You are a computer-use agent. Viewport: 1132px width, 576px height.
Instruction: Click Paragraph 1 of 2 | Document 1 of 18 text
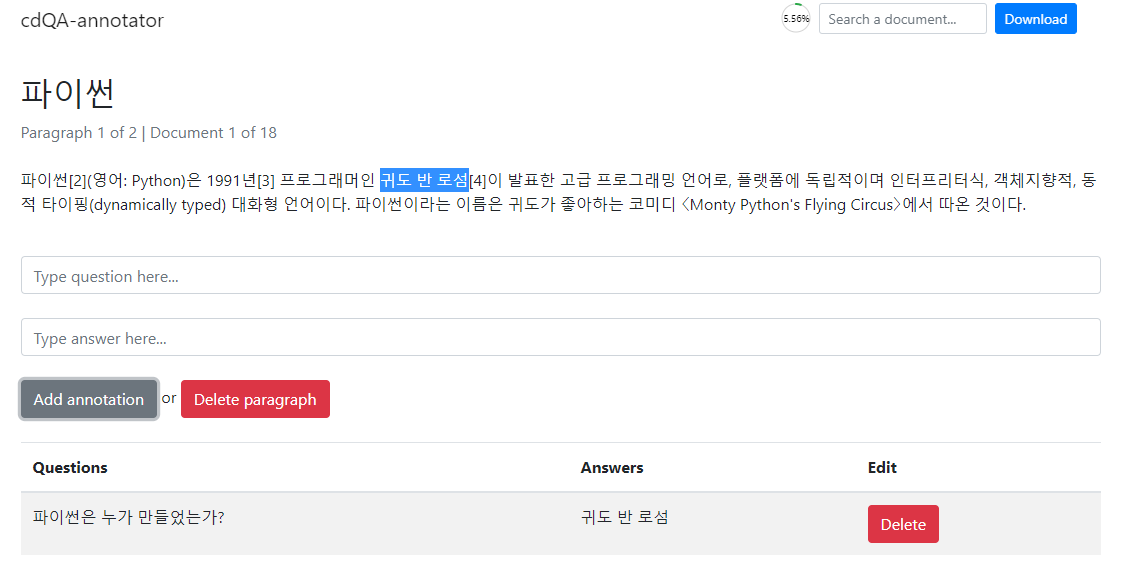point(149,133)
